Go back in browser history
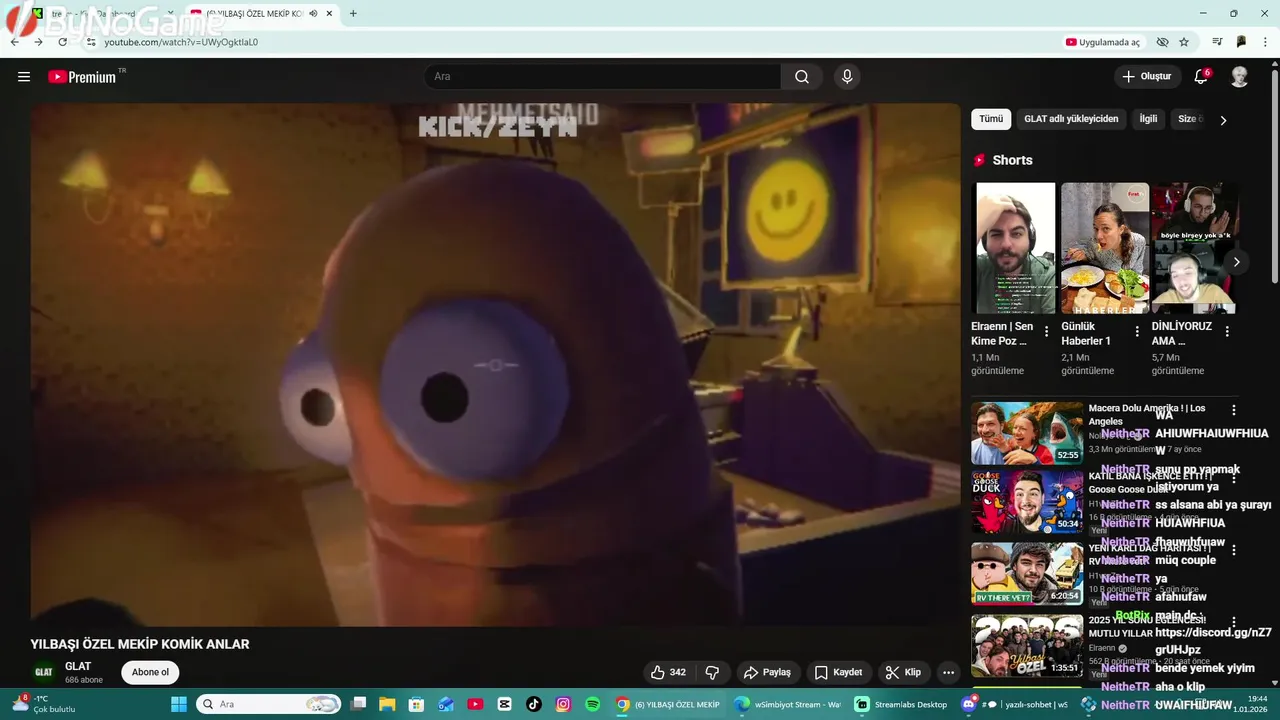This screenshot has height=720, width=1280. [x=15, y=42]
